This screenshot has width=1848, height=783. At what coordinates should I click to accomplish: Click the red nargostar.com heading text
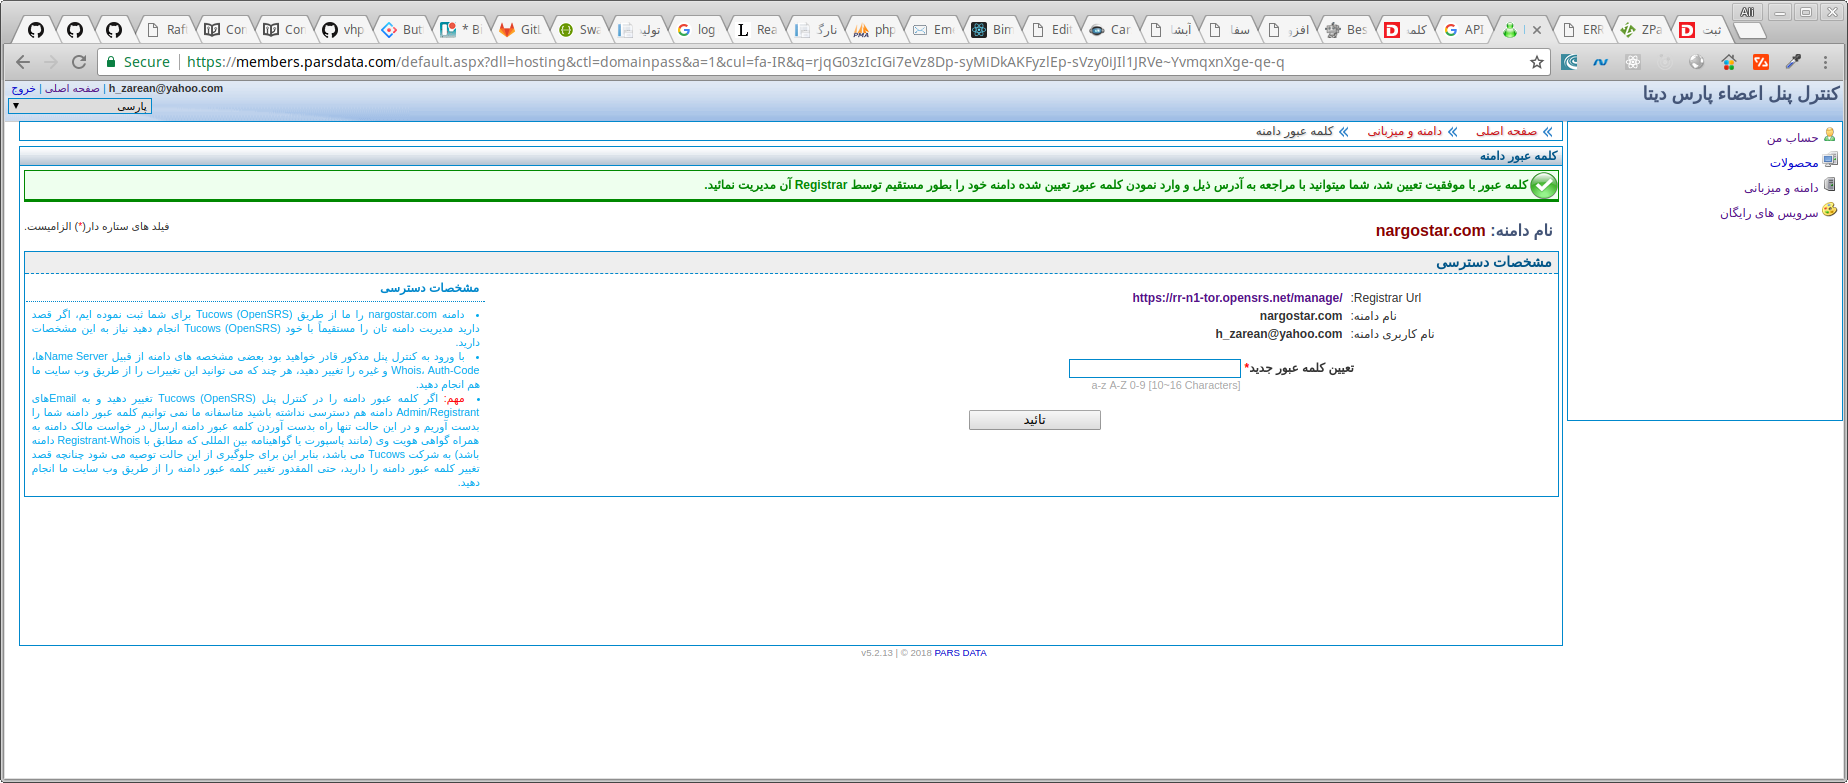1430,231
